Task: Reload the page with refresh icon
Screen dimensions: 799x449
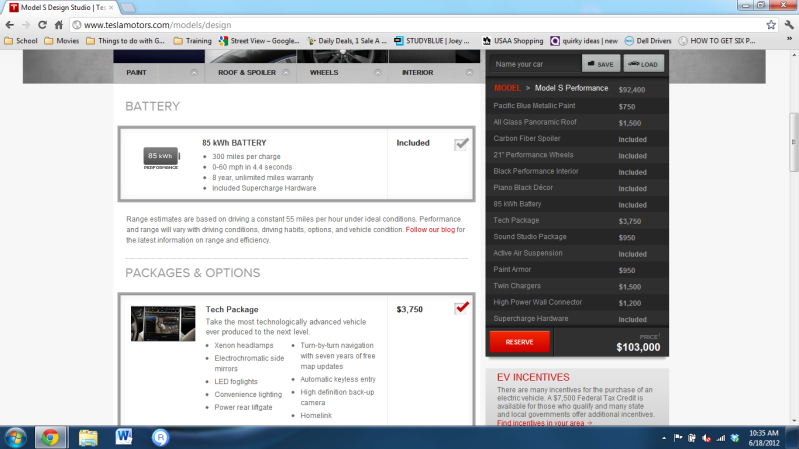Action: tap(42, 24)
